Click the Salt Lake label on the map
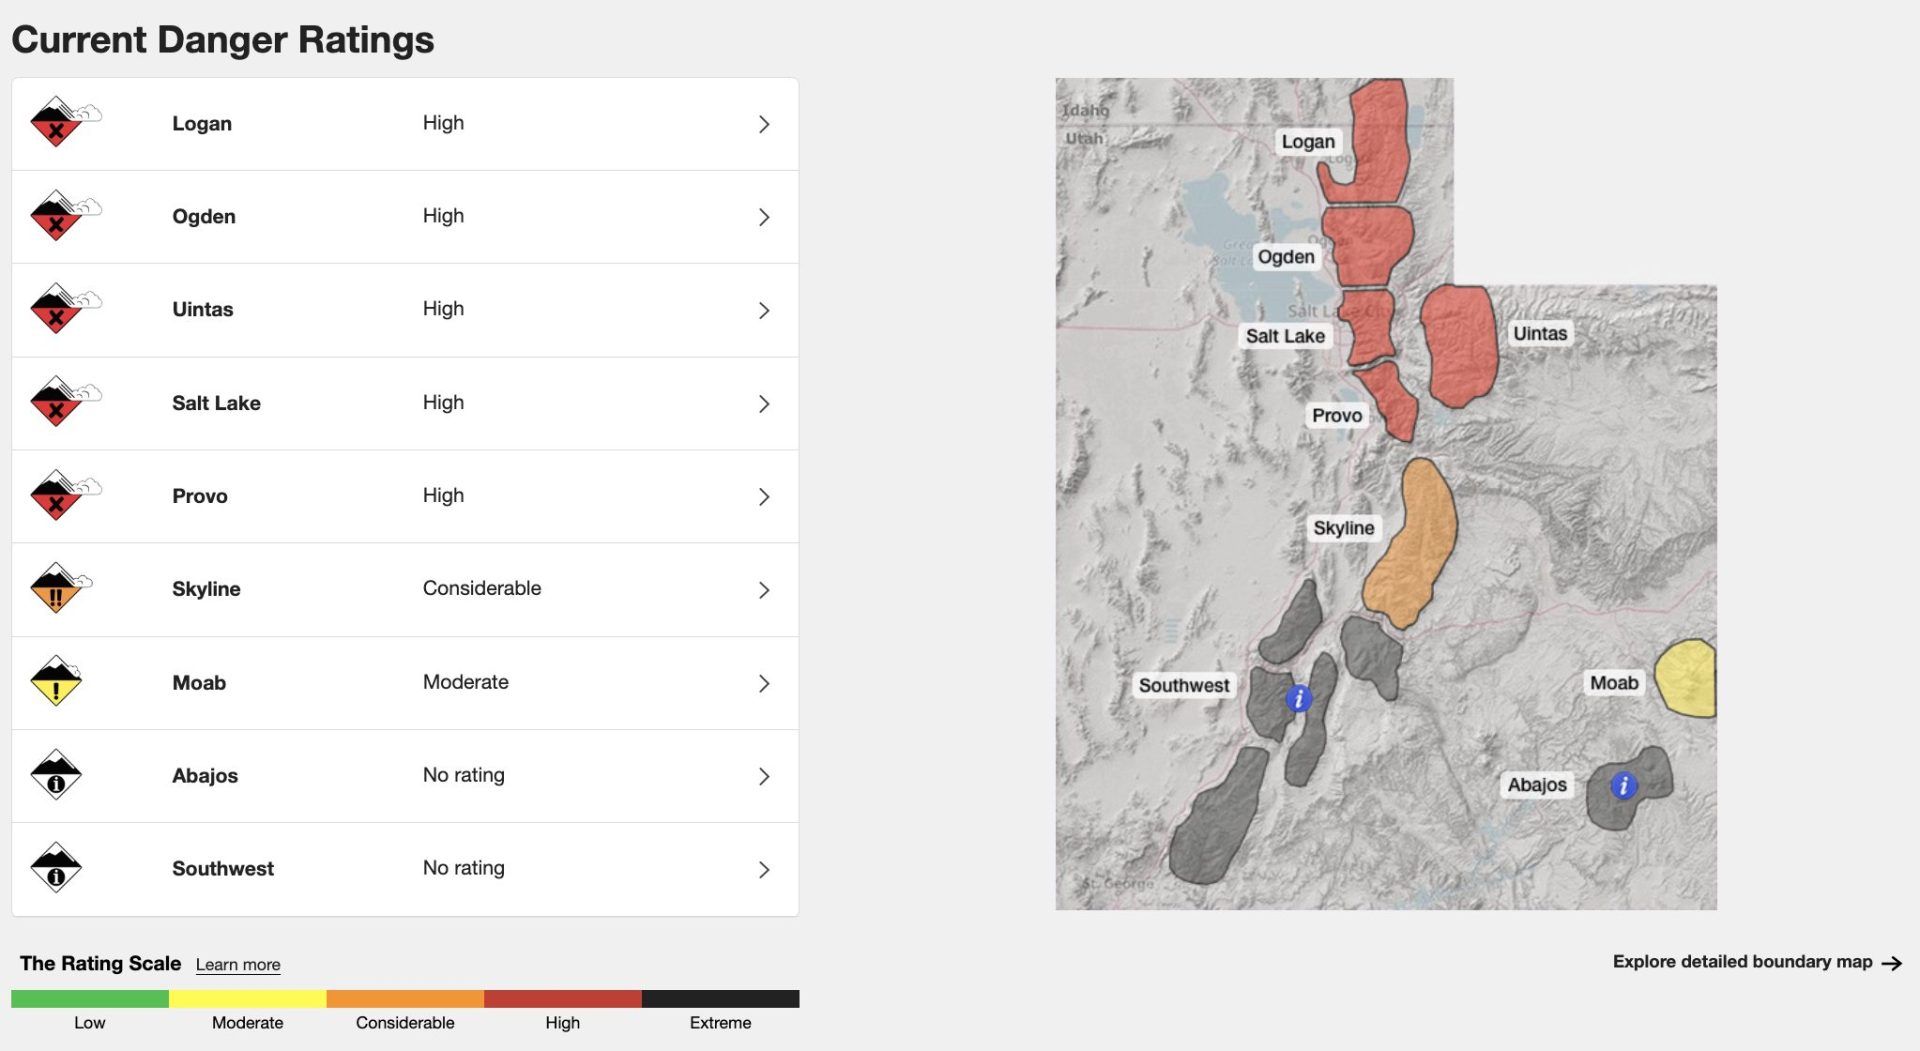Image resolution: width=1920 pixels, height=1051 pixels. tap(1285, 336)
